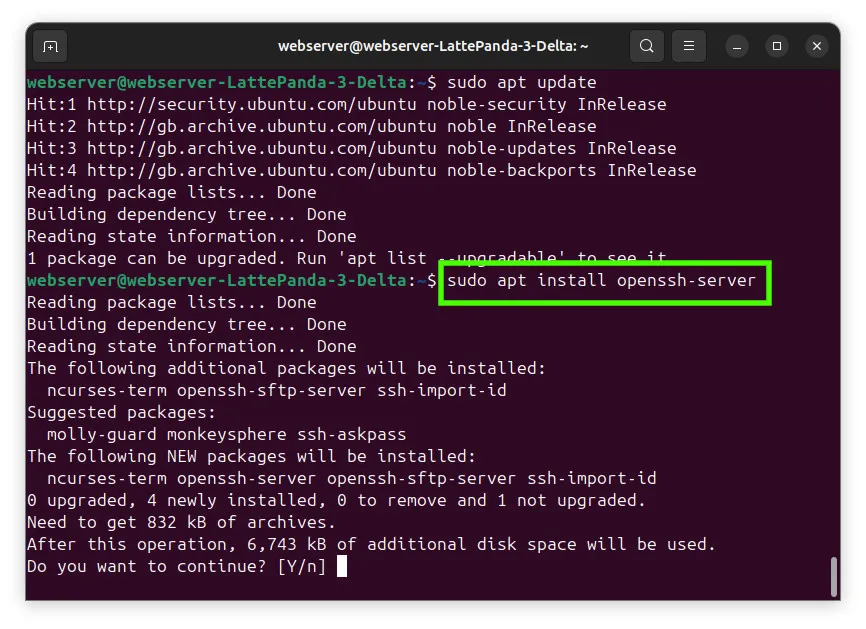Open the hamburger menu
Screen dimensions: 866x629
coord(689,46)
